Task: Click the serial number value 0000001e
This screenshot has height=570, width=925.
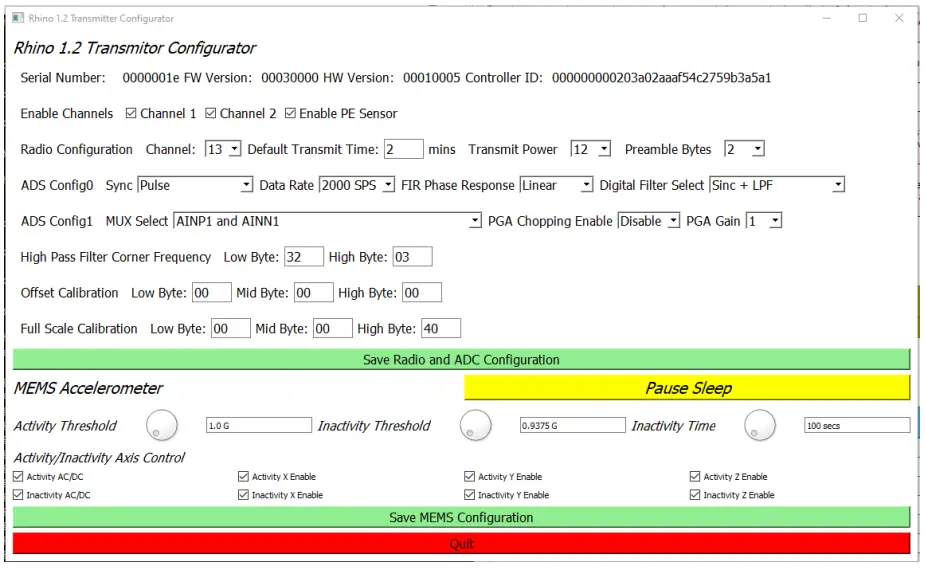Action: pyautogui.click(x=150, y=78)
